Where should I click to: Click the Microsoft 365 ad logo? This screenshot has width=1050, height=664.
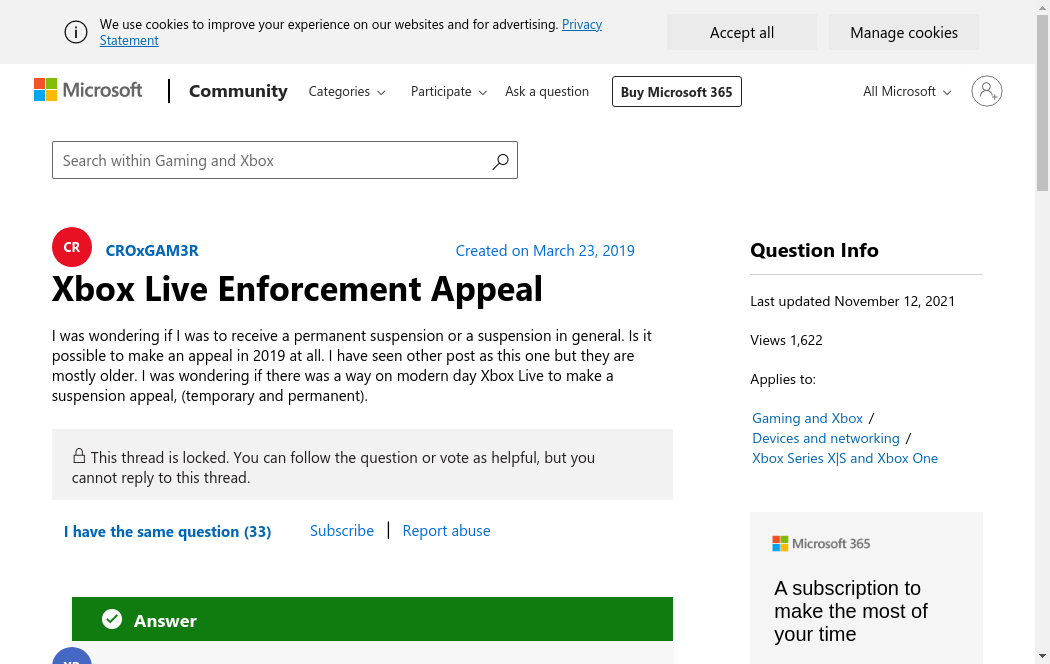821,544
